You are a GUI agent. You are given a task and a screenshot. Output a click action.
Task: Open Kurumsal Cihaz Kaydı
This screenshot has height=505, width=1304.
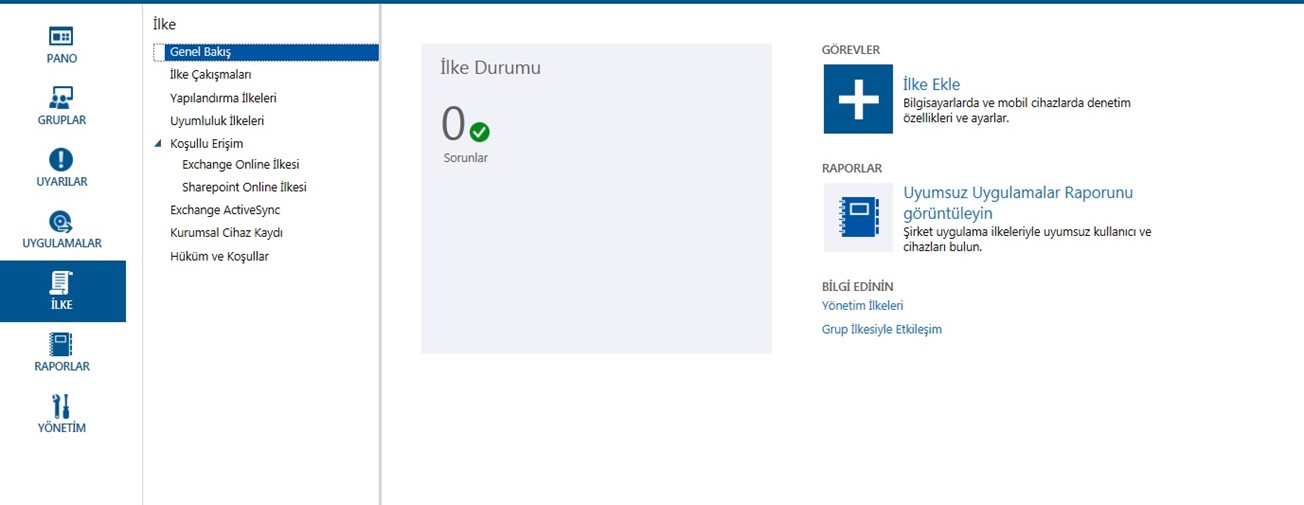click(x=226, y=233)
